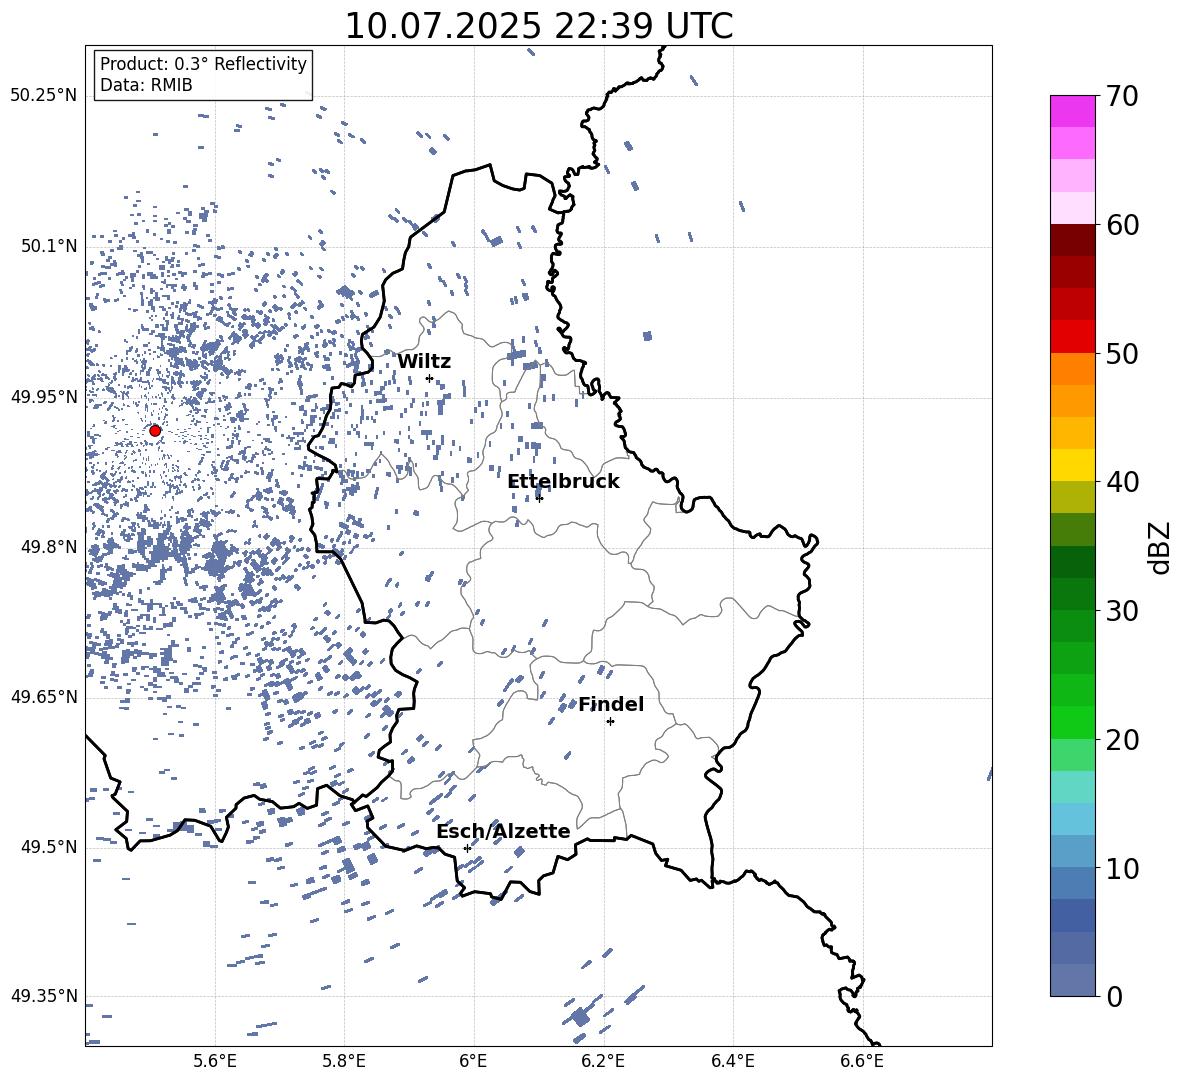Click the 40 value on colorbar

pos(1122,482)
